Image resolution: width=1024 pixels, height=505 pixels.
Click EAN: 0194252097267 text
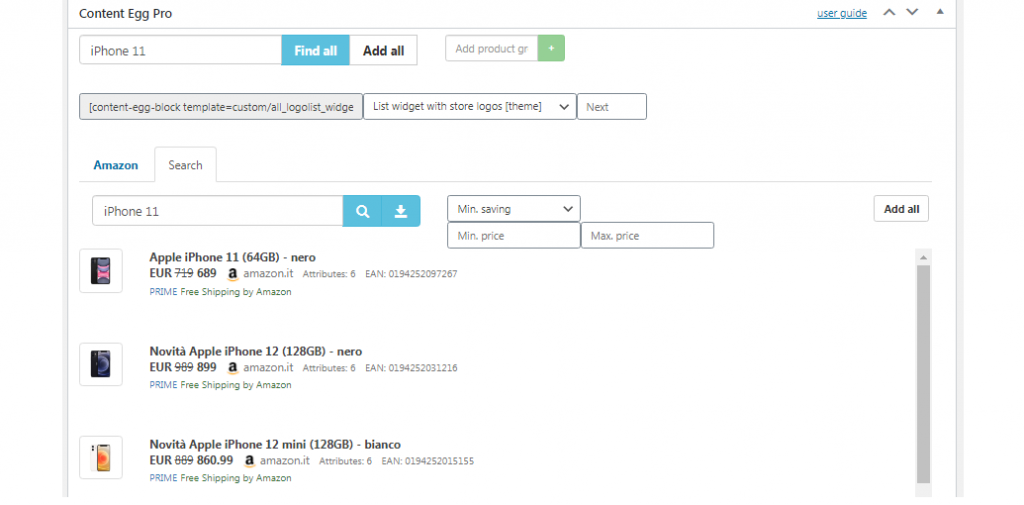point(411,274)
